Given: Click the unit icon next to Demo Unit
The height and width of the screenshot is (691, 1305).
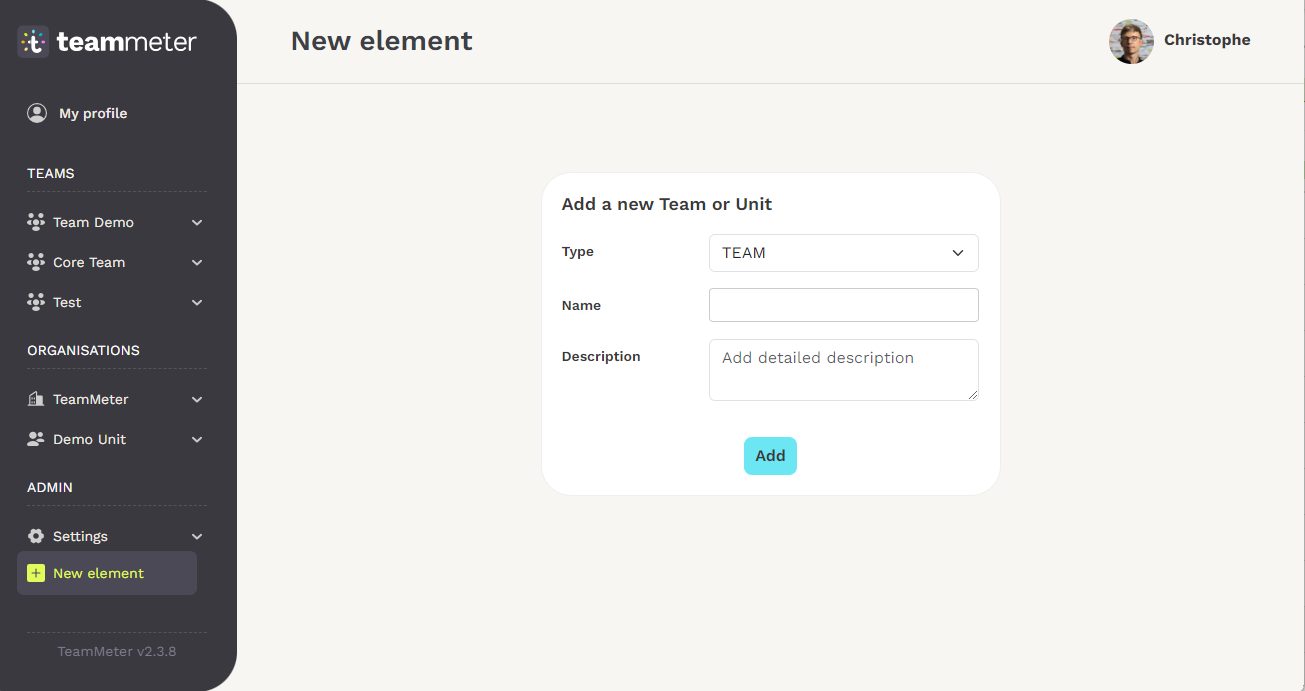Looking at the screenshot, I should (x=36, y=439).
